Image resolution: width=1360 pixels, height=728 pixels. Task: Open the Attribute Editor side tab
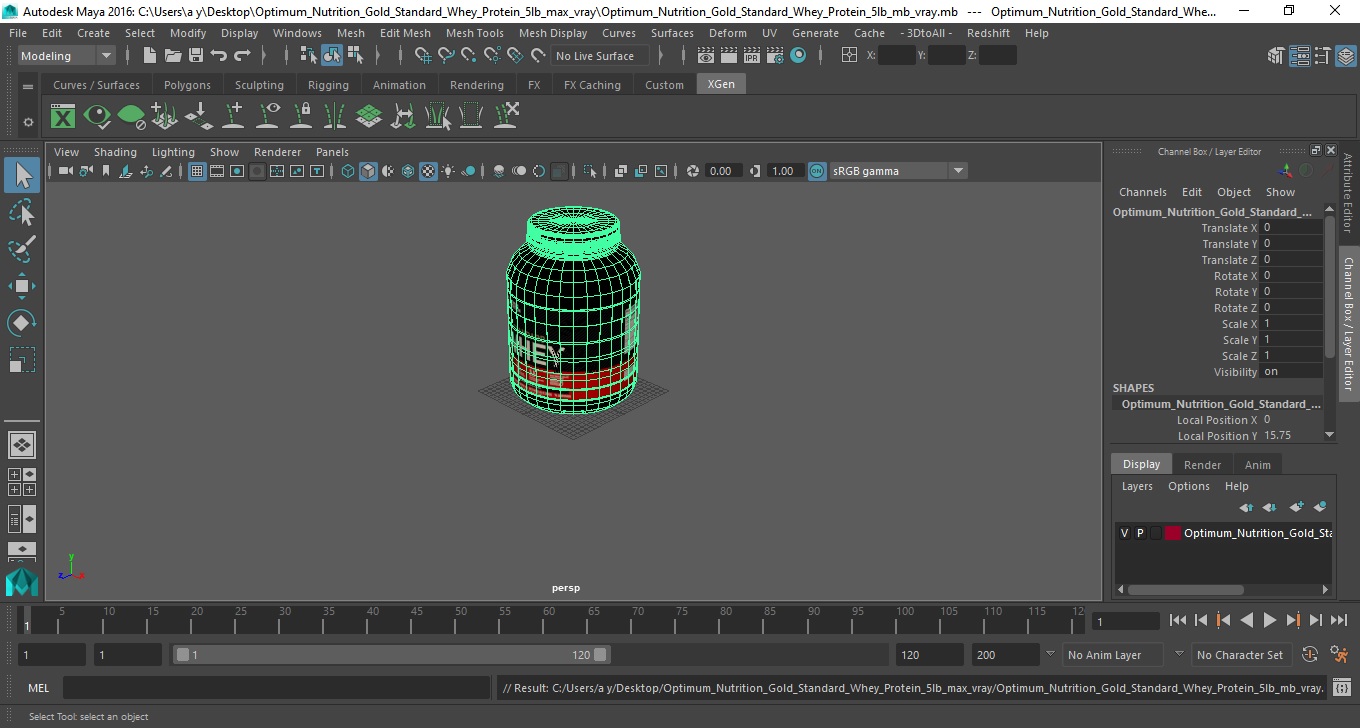coord(1348,193)
